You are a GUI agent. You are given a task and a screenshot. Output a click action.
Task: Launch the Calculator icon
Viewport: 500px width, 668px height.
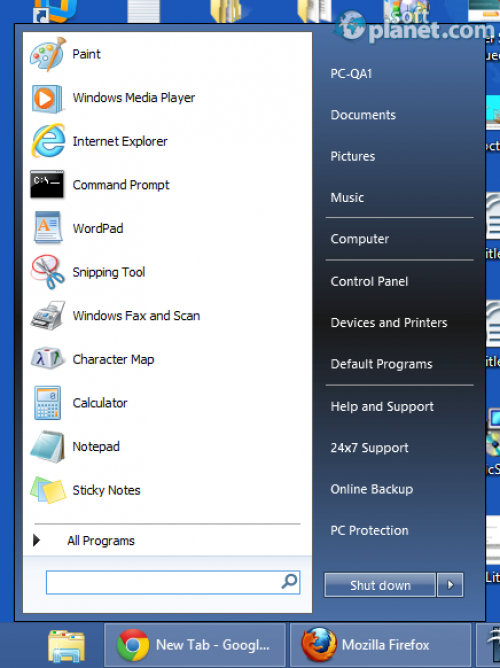pos(48,403)
